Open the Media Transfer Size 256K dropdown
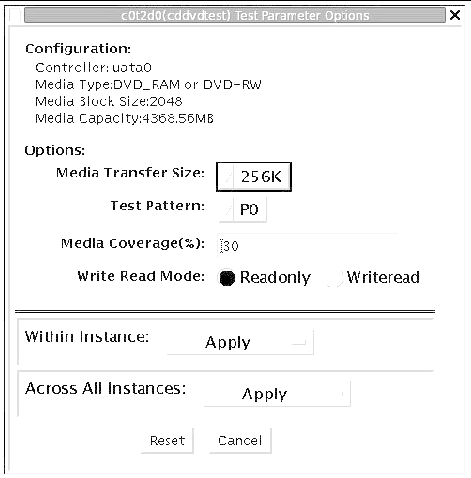This screenshot has width=471, height=478. pyautogui.click(x=254, y=177)
